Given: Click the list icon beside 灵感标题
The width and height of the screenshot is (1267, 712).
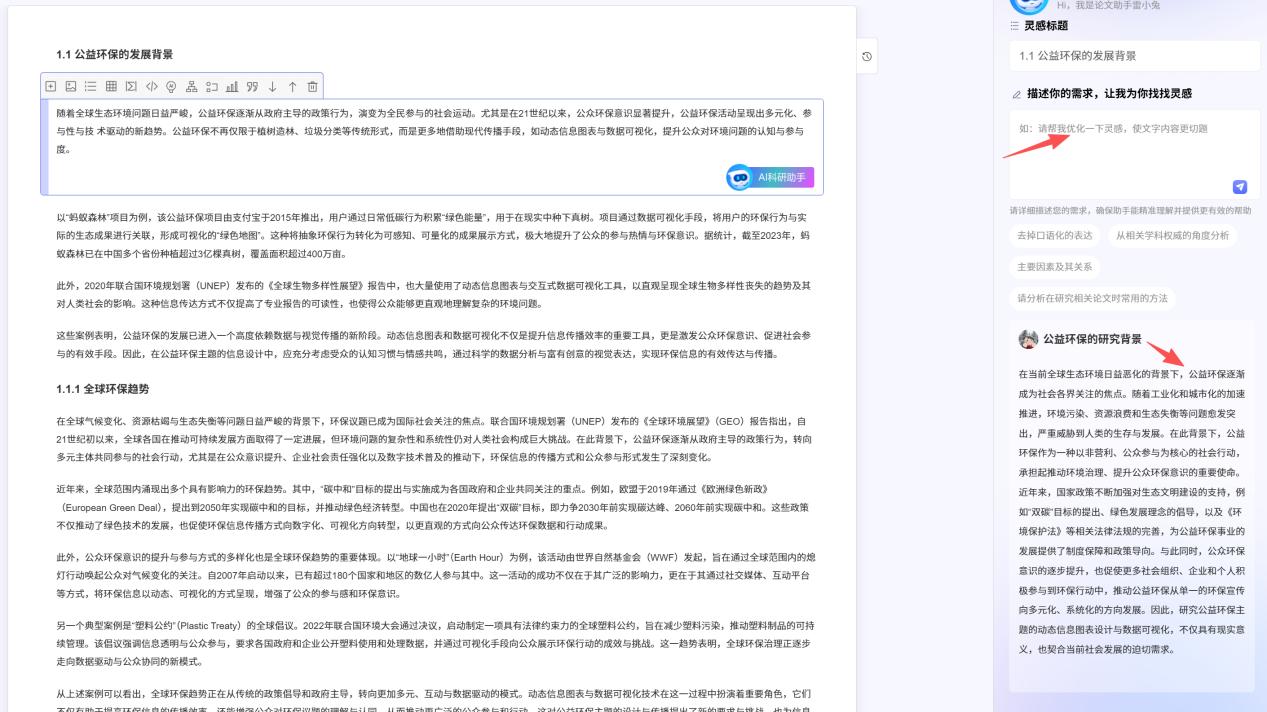Looking at the screenshot, I should tap(1014, 26).
